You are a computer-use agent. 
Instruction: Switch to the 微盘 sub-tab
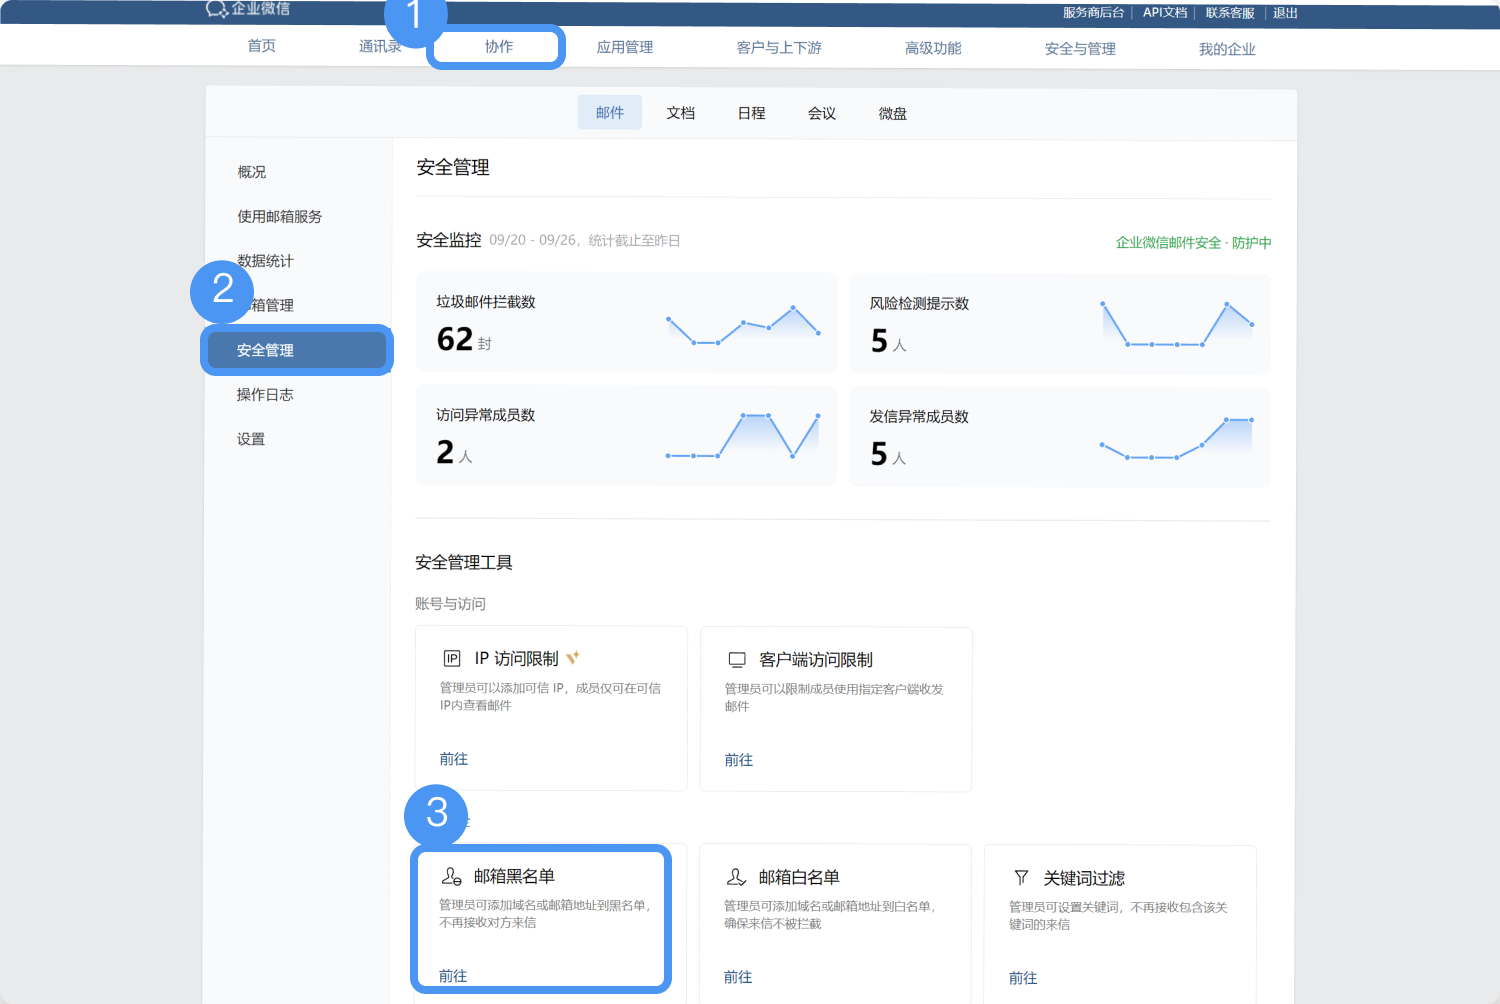(x=893, y=114)
